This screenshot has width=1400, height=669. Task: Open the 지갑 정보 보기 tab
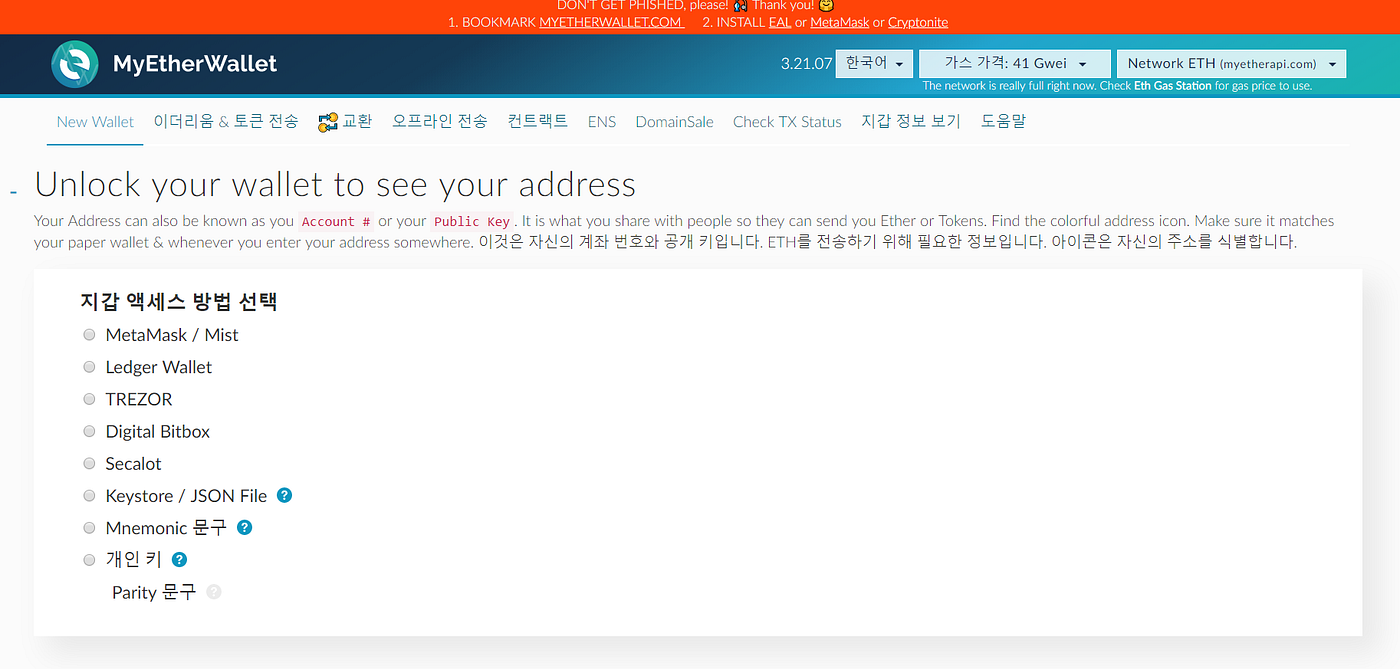(911, 122)
